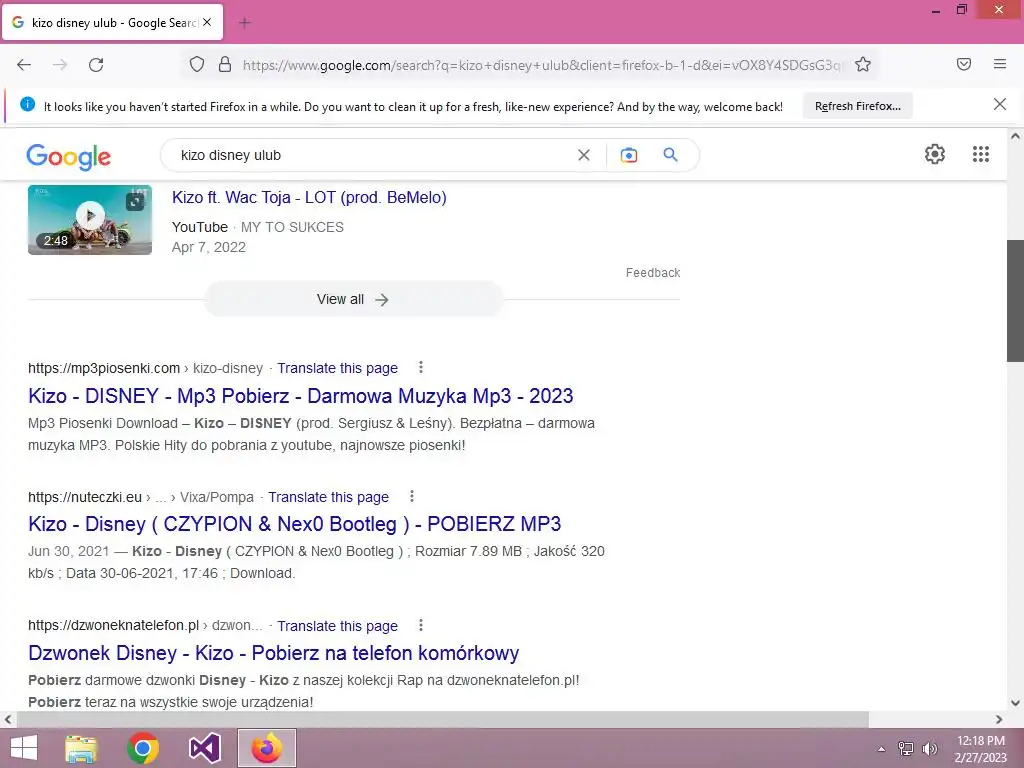Click the scroll right arrow

pyautogui.click(x=999, y=719)
